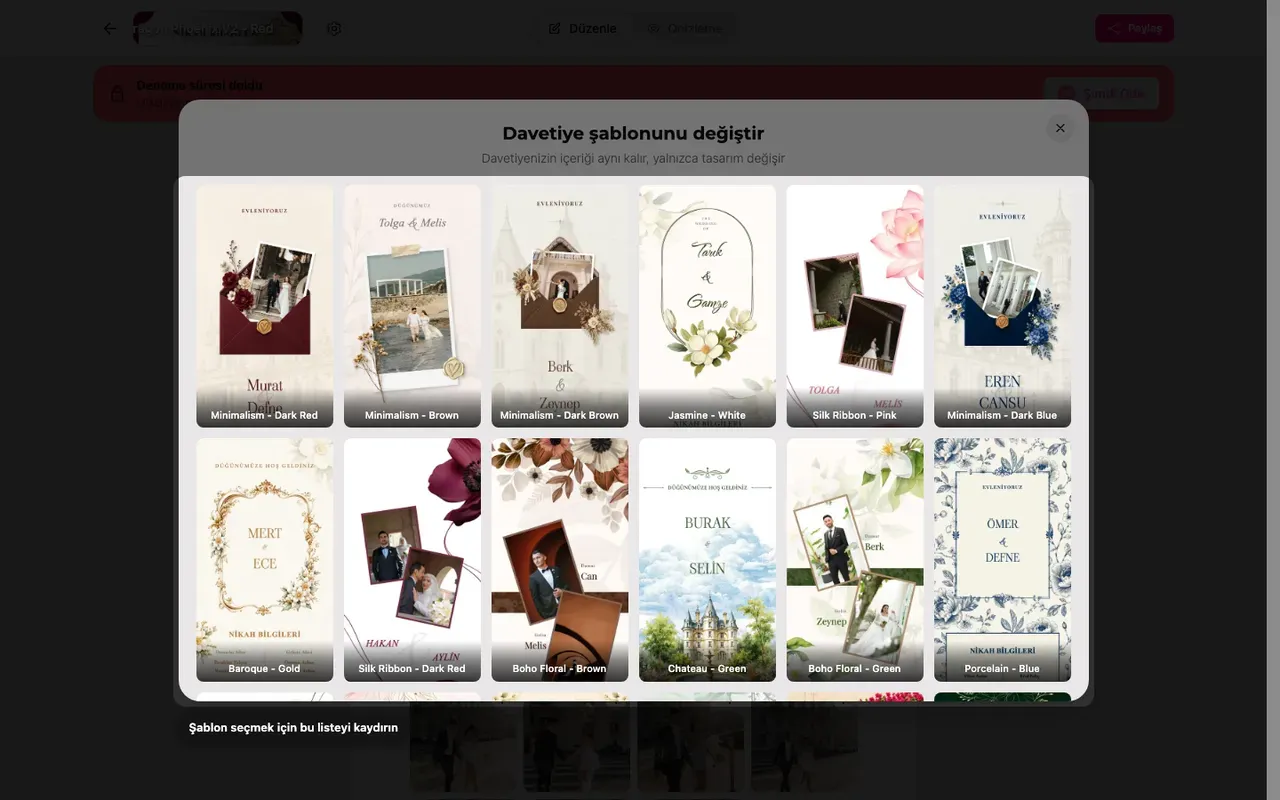1280x800 pixels.
Task: Close the template change dialog
Action: click(1060, 128)
